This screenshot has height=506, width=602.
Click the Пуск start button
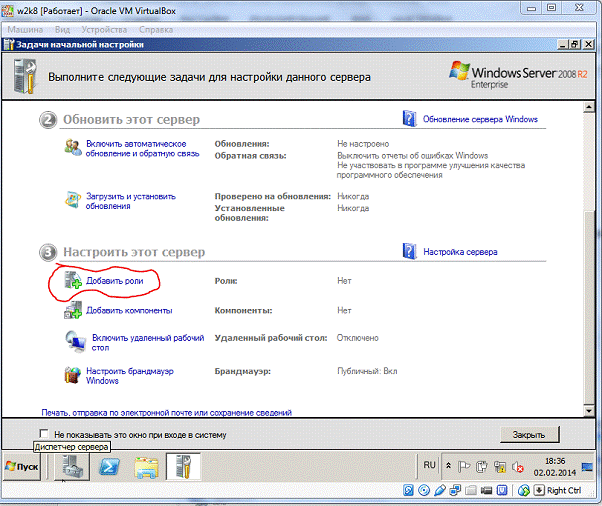tap(22, 467)
